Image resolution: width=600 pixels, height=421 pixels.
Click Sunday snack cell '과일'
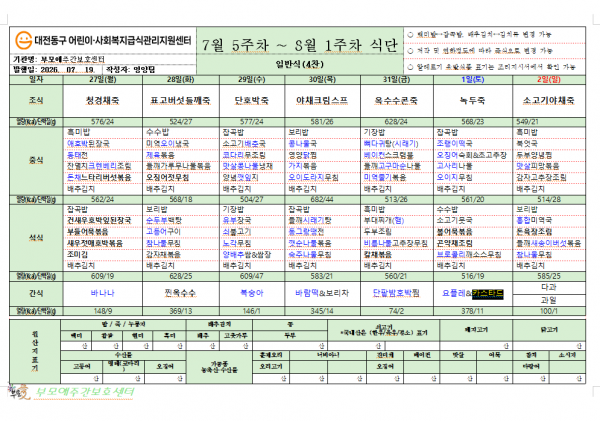click(x=549, y=300)
